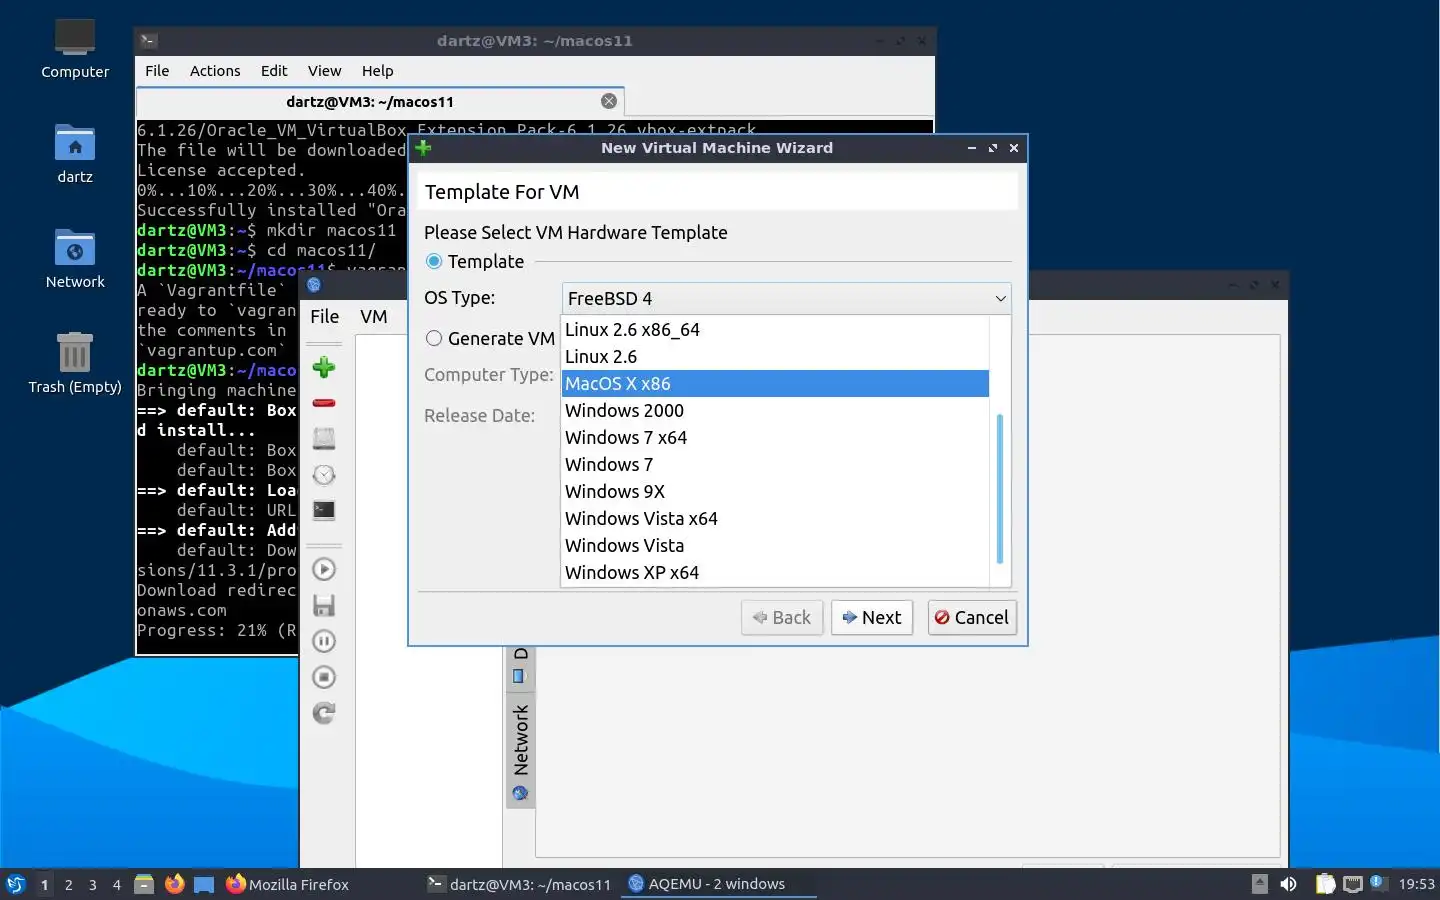Image resolution: width=1440 pixels, height=900 pixels.
Task: Switch to AQEMU - 2 windows taskbar entry
Action: tap(718, 884)
